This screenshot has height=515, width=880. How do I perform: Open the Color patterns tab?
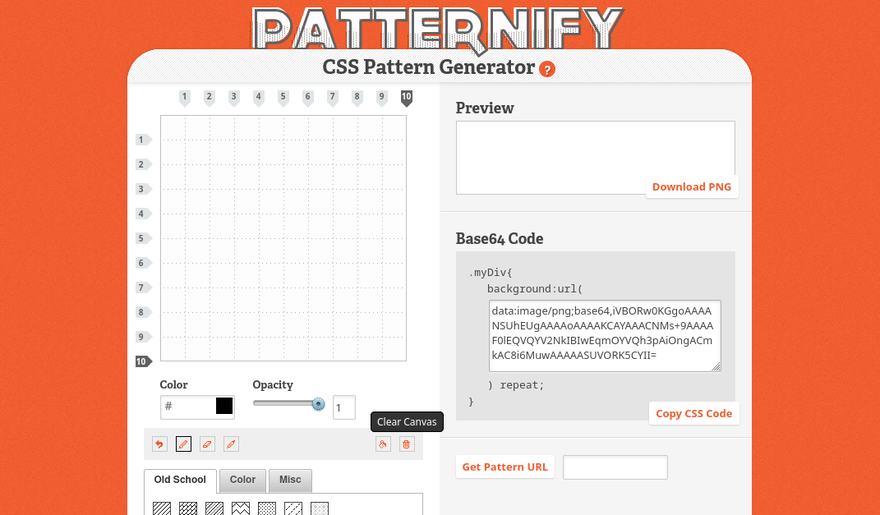(242, 480)
